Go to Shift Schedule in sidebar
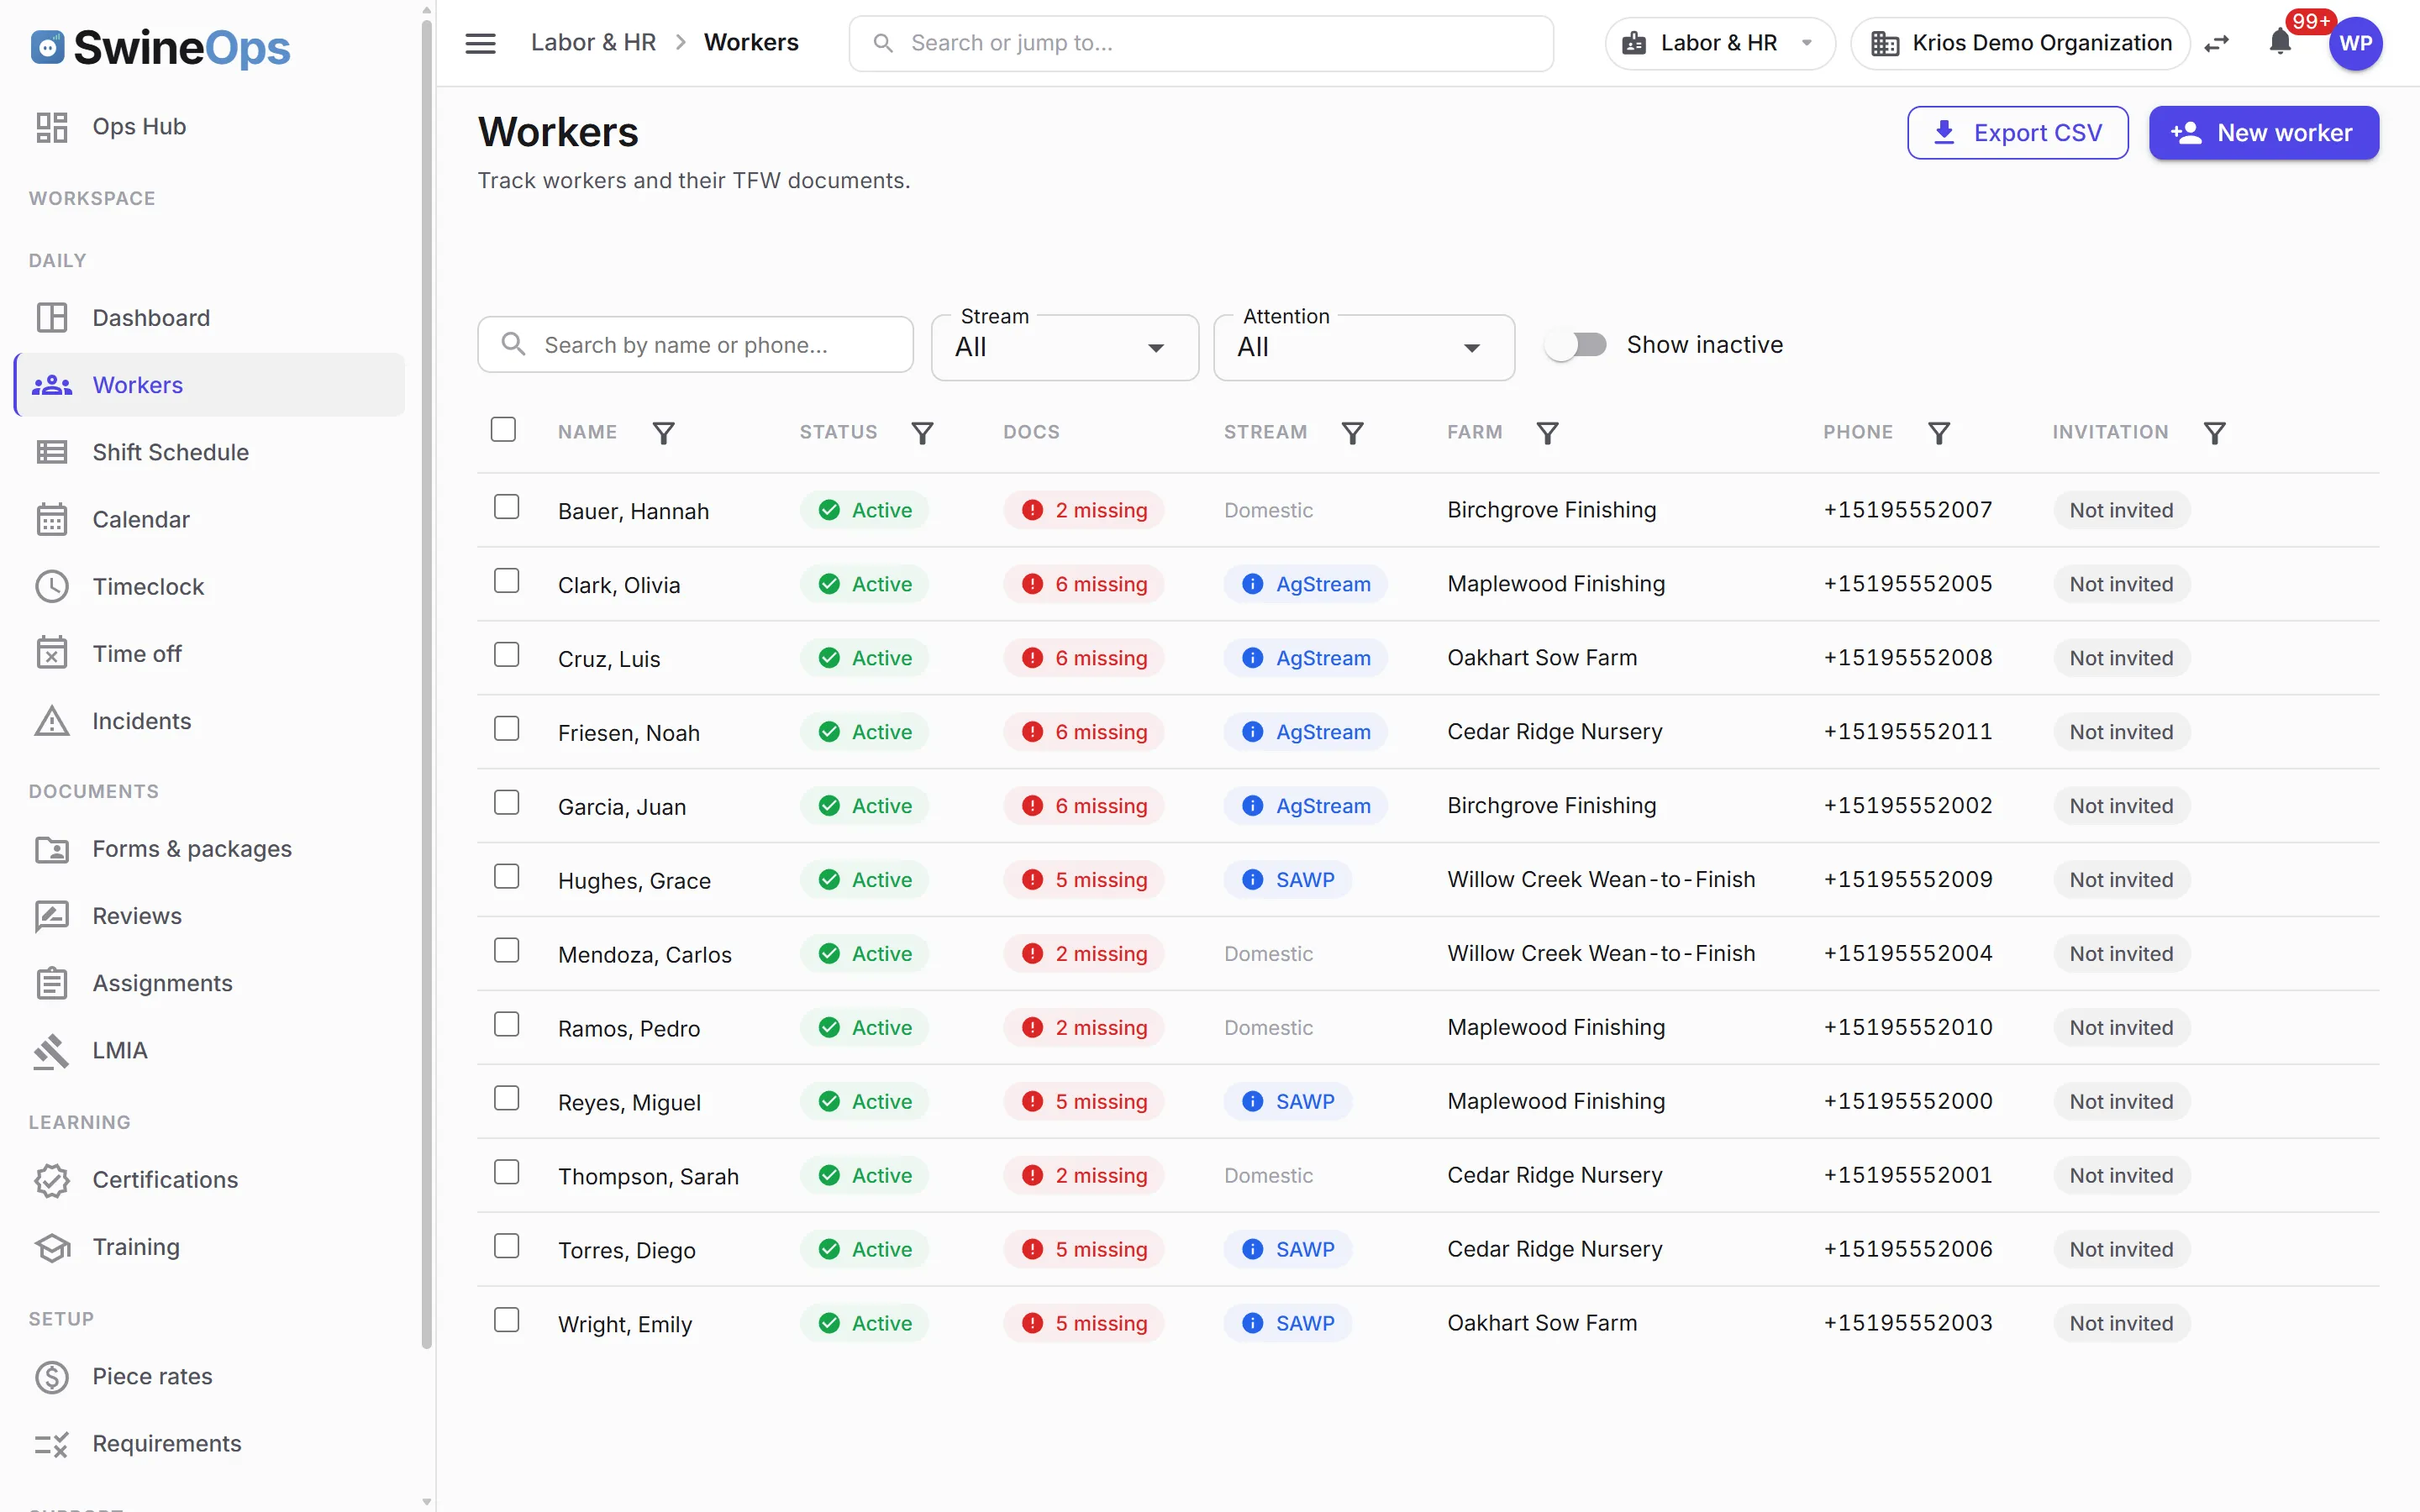The image size is (2420, 1512). 210,452
